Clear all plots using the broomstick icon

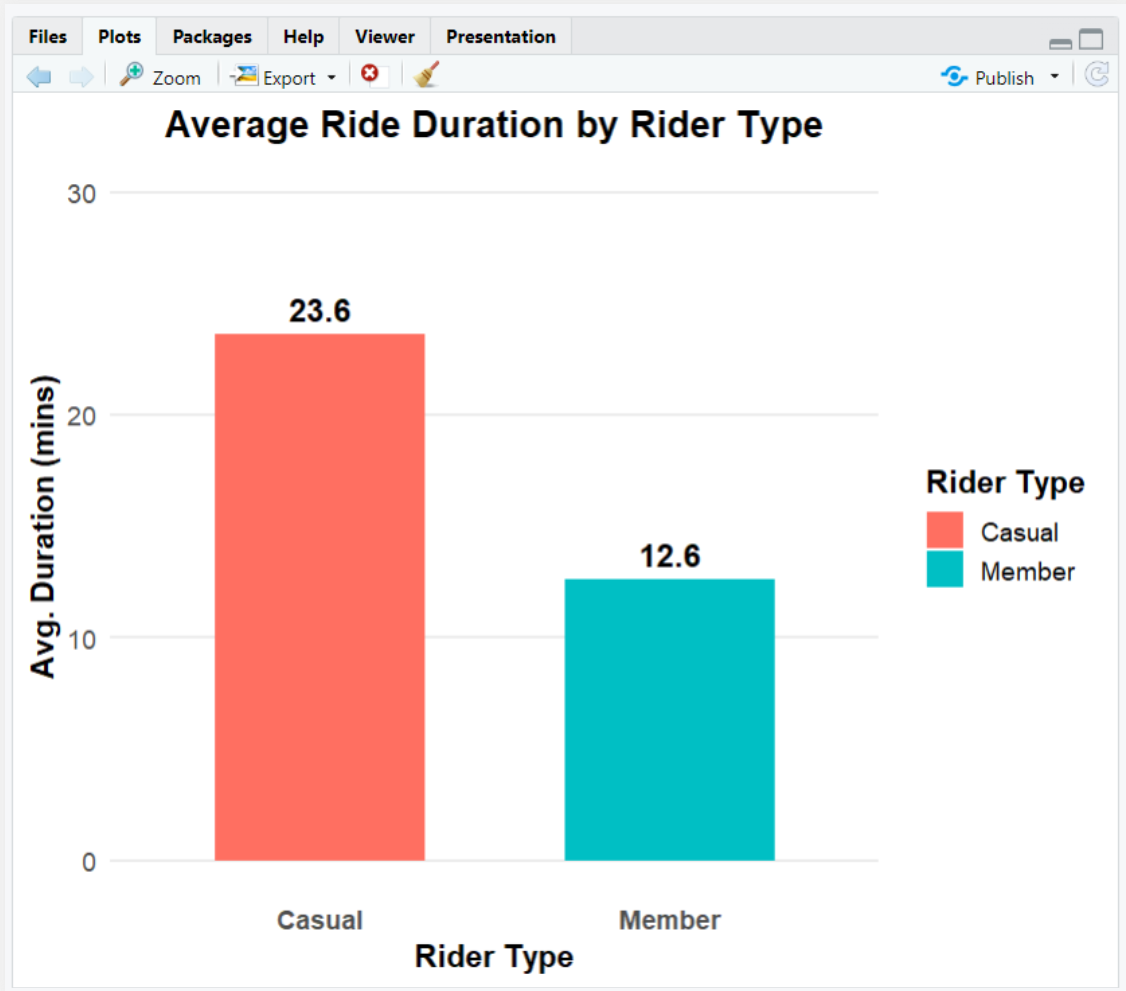click(424, 74)
